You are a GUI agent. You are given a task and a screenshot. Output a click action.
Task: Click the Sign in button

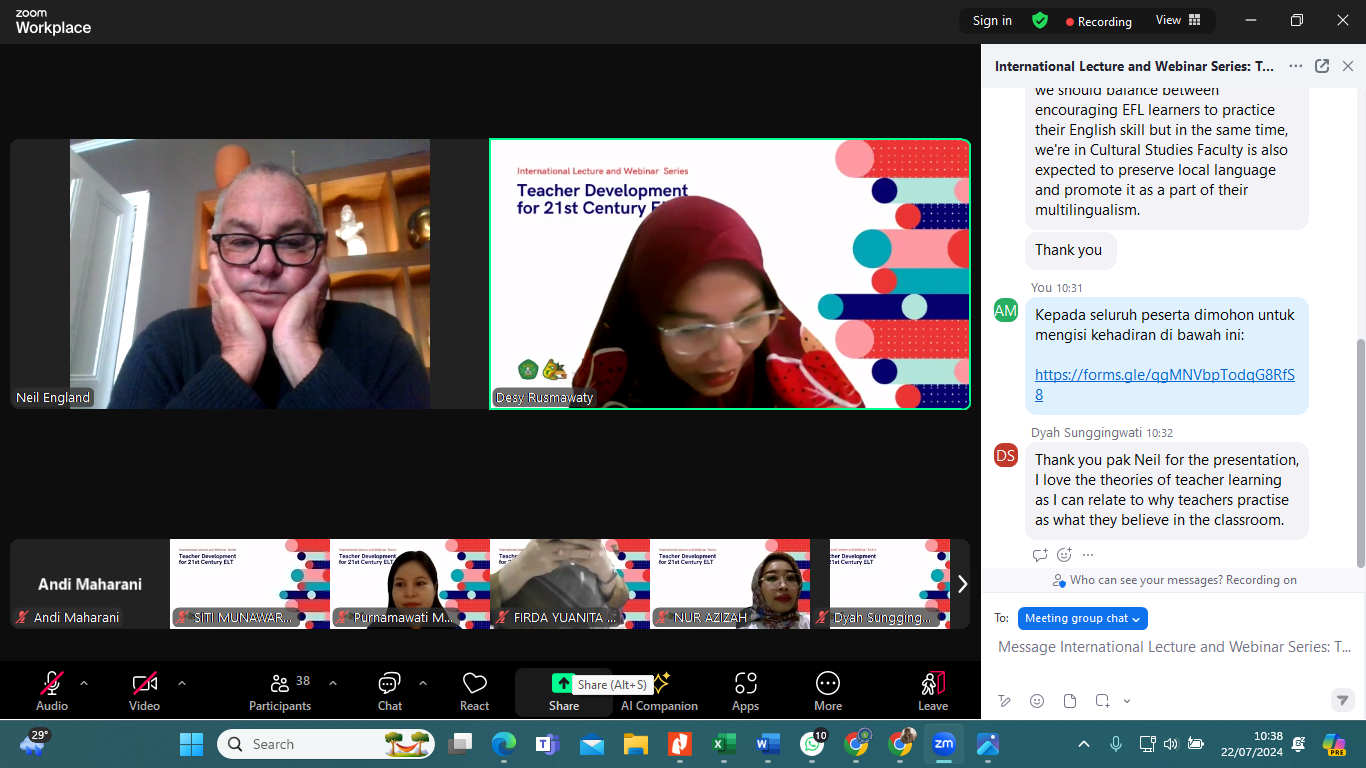pyautogui.click(x=992, y=21)
